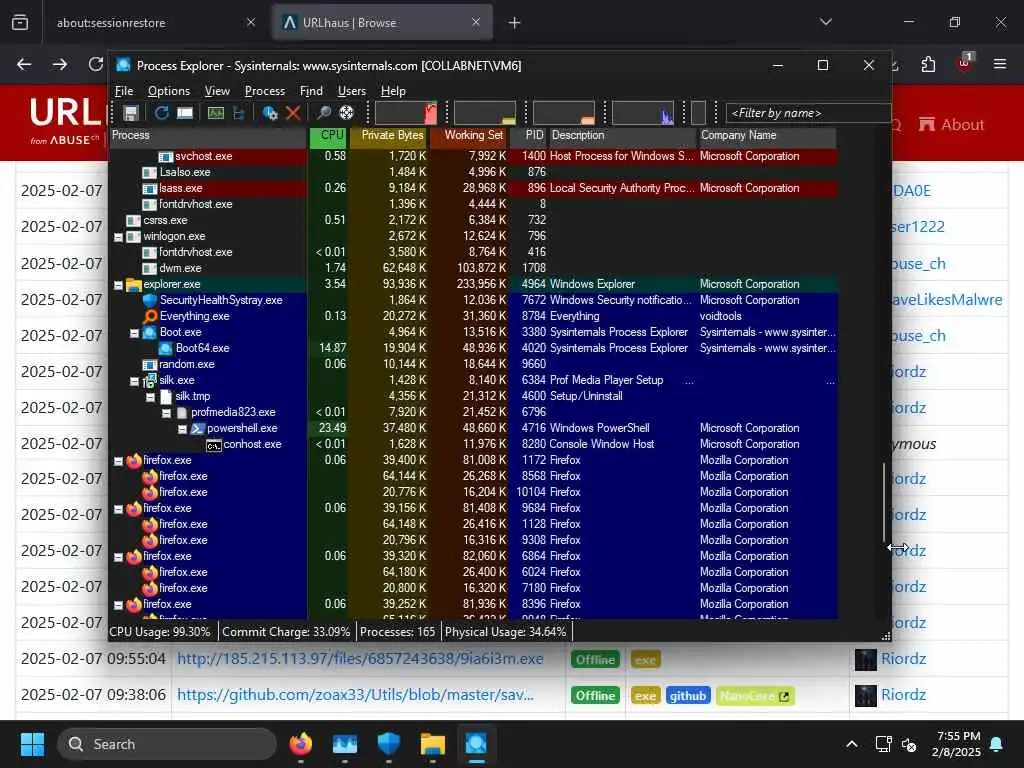Open the Users menu

[351, 91]
